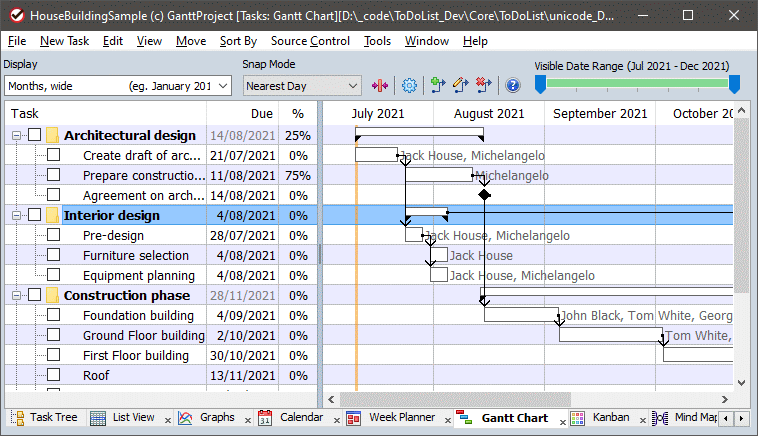This screenshot has width=758, height=436.
Task: Click the add dependency icon
Action: click(437, 86)
